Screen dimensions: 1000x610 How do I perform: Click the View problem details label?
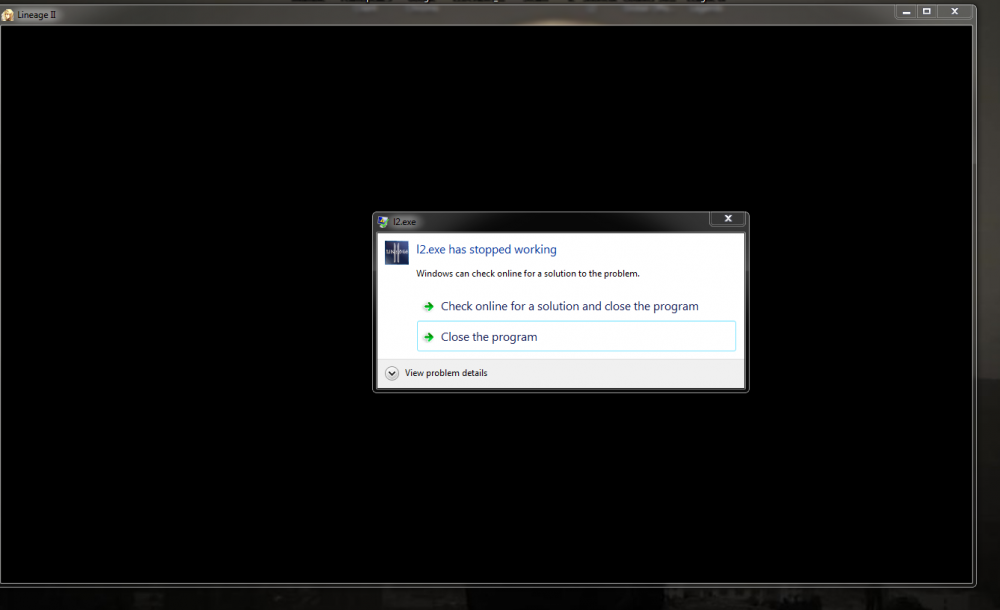click(x=446, y=373)
